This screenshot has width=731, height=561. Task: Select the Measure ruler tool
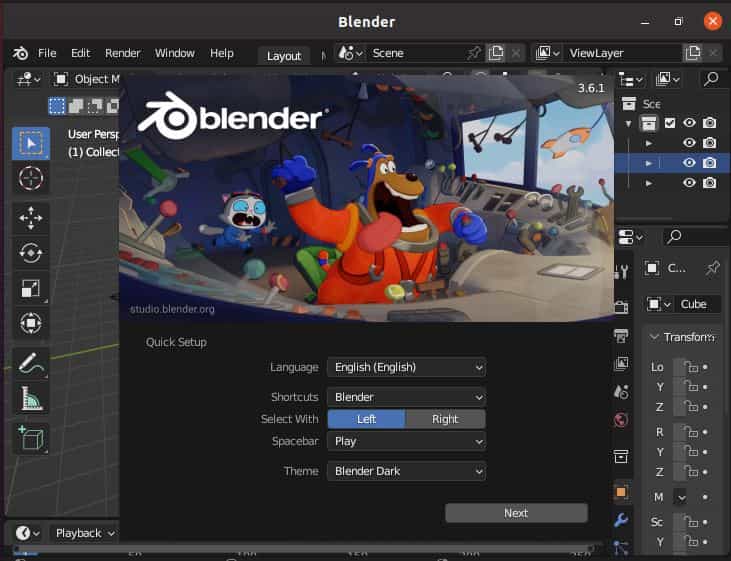[x=31, y=398]
